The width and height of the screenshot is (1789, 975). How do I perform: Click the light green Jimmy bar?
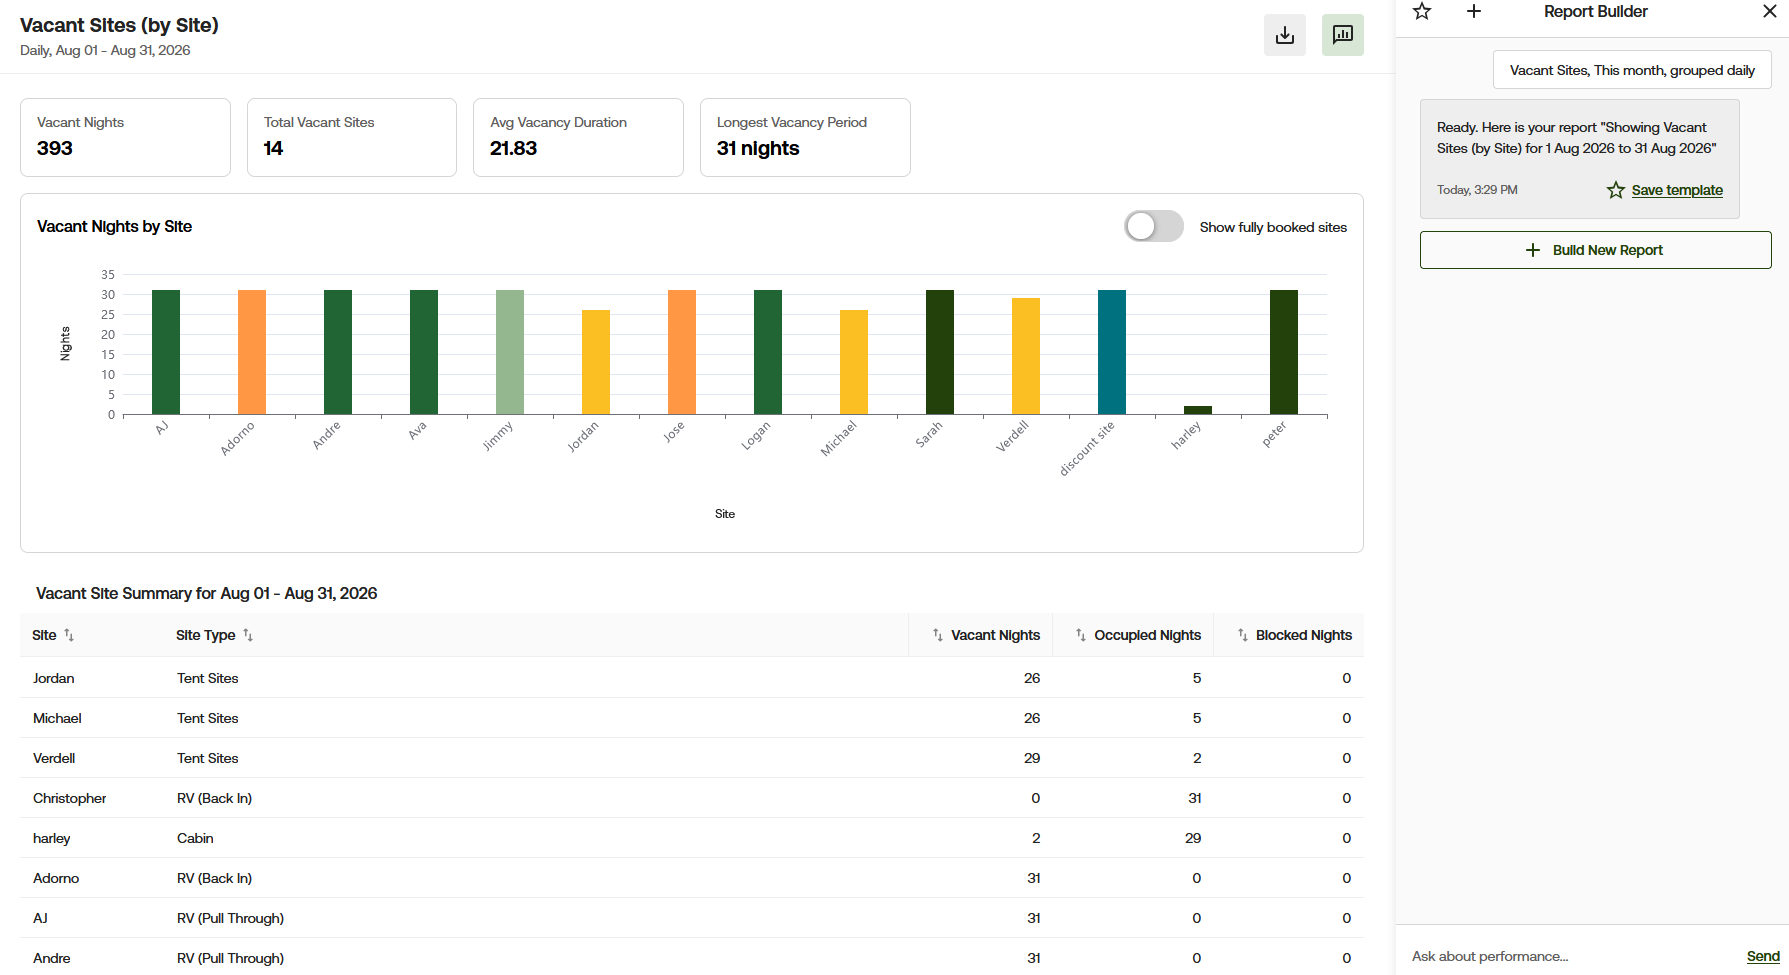[x=510, y=352]
